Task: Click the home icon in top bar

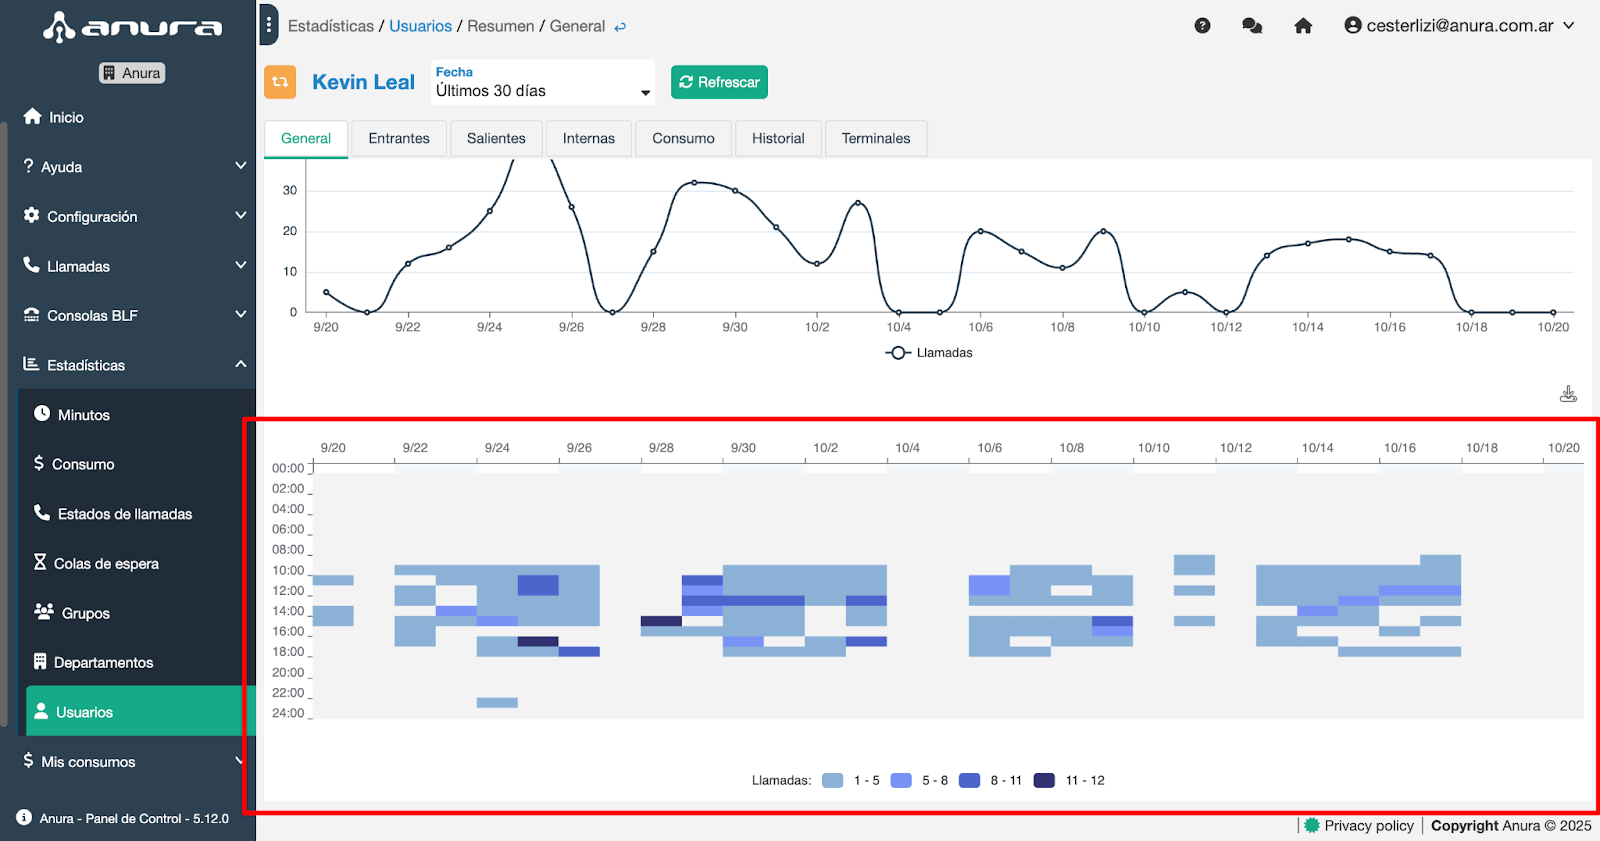Action: [1303, 26]
